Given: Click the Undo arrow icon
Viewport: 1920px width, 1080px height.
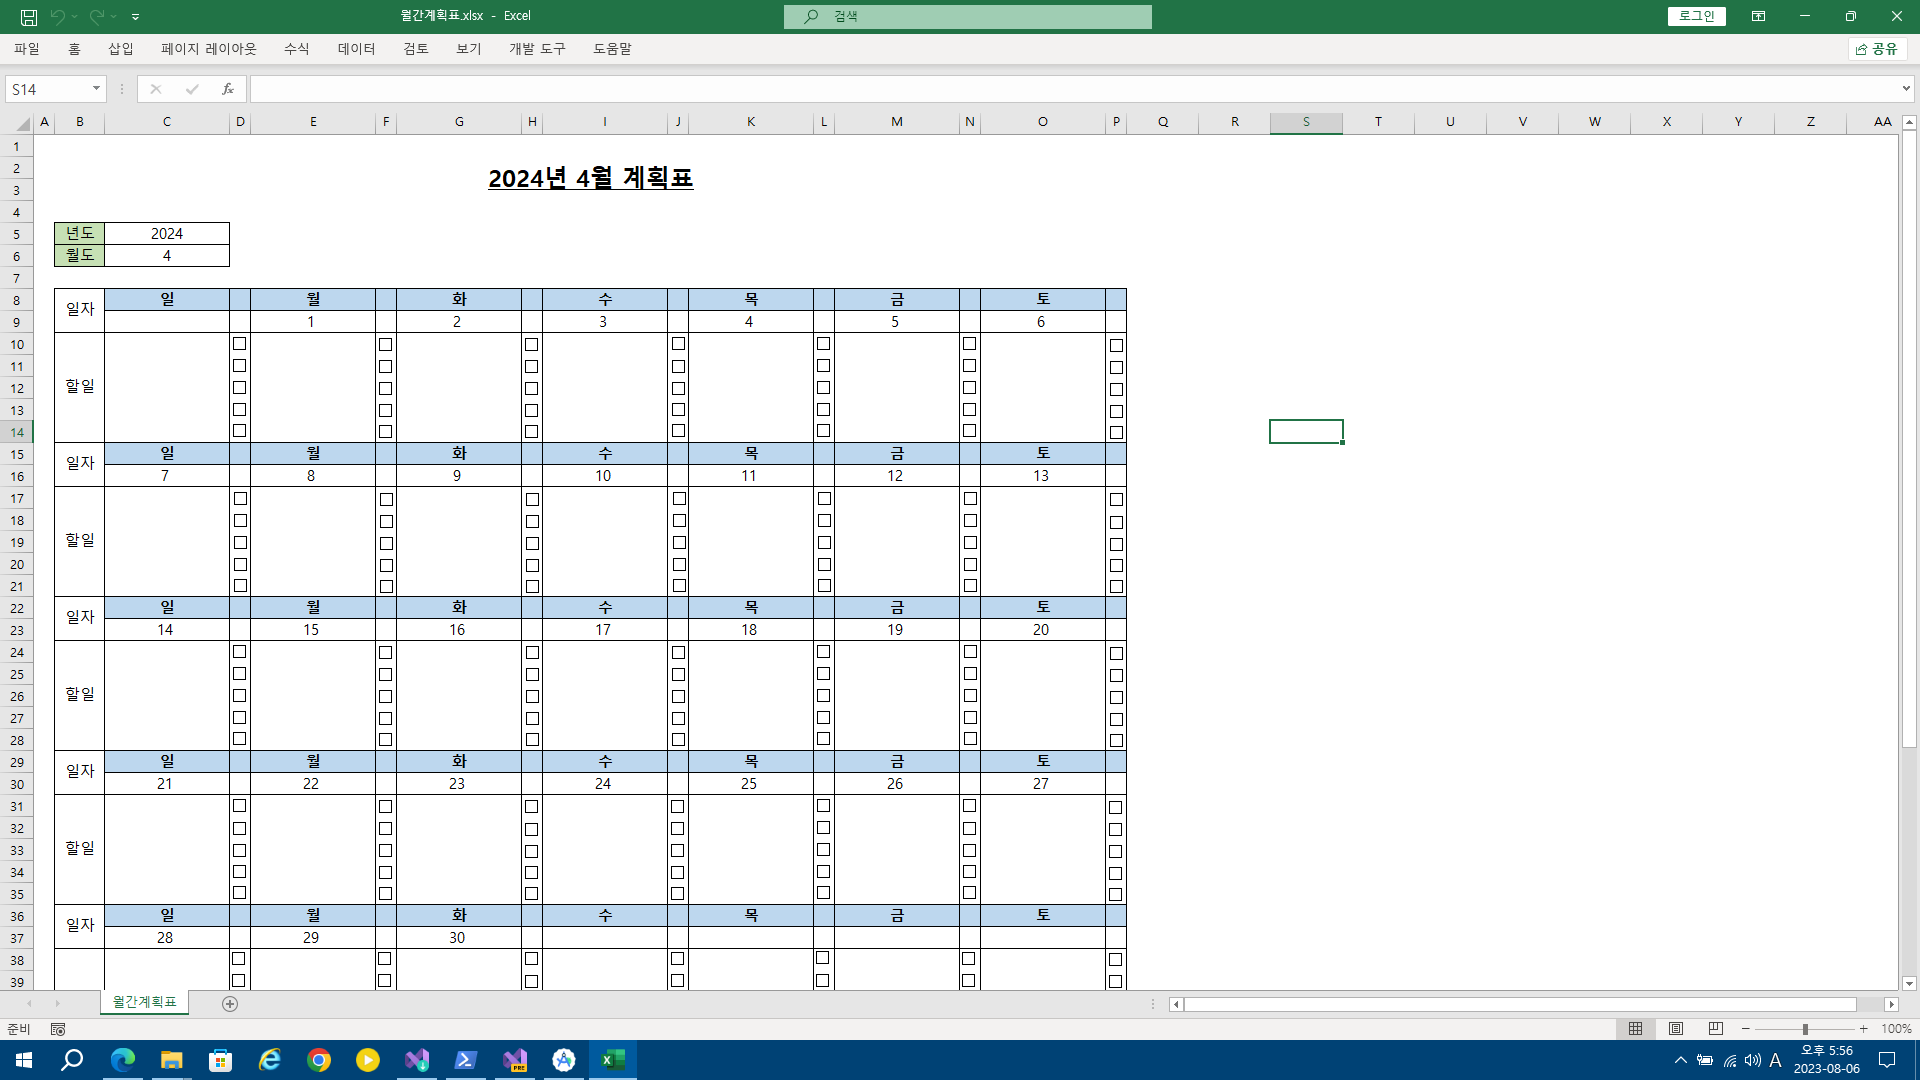Looking at the screenshot, I should pyautogui.click(x=57, y=17).
